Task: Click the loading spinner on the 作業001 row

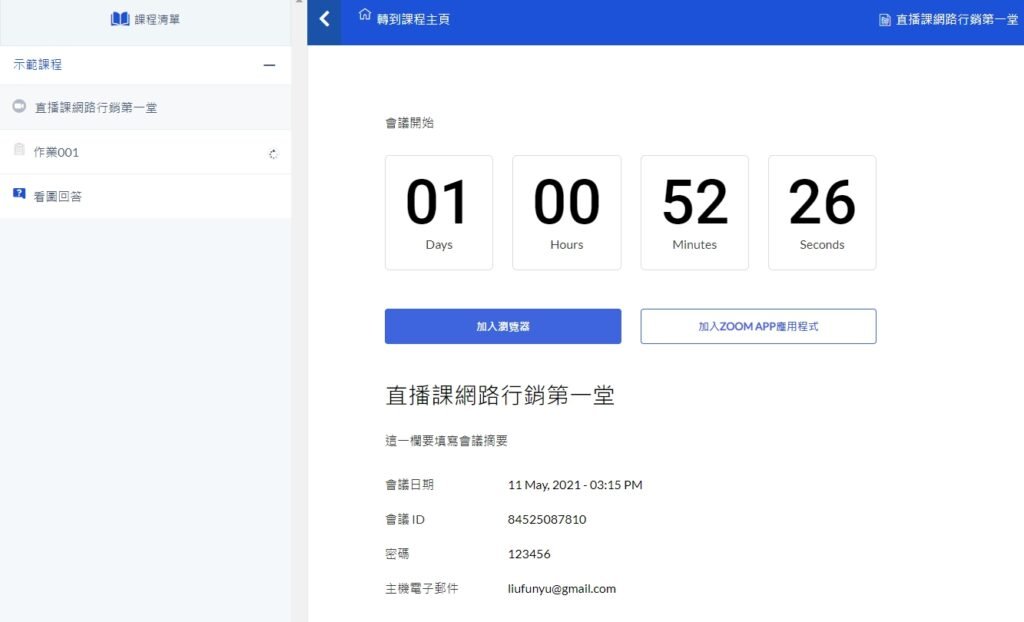Action: click(x=273, y=154)
